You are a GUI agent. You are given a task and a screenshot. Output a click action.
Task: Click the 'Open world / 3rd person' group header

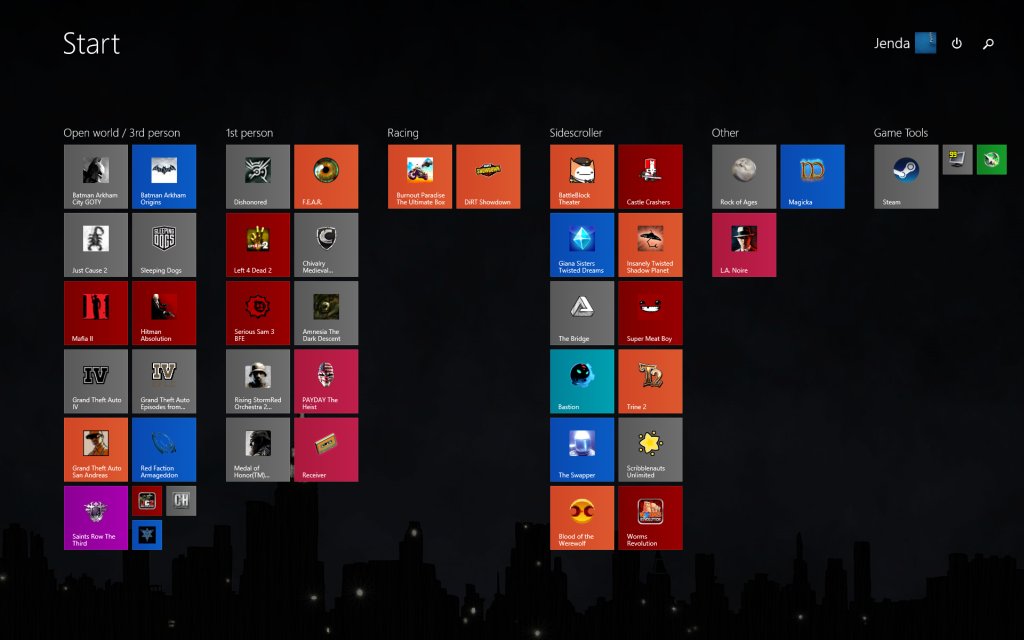coord(121,133)
